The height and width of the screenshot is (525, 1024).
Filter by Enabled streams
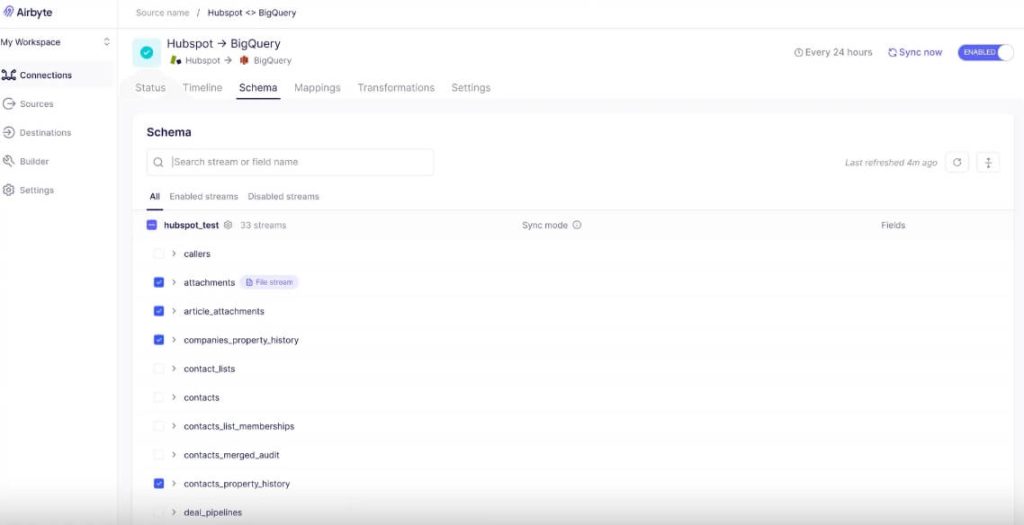pyautogui.click(x=204, y=197)
